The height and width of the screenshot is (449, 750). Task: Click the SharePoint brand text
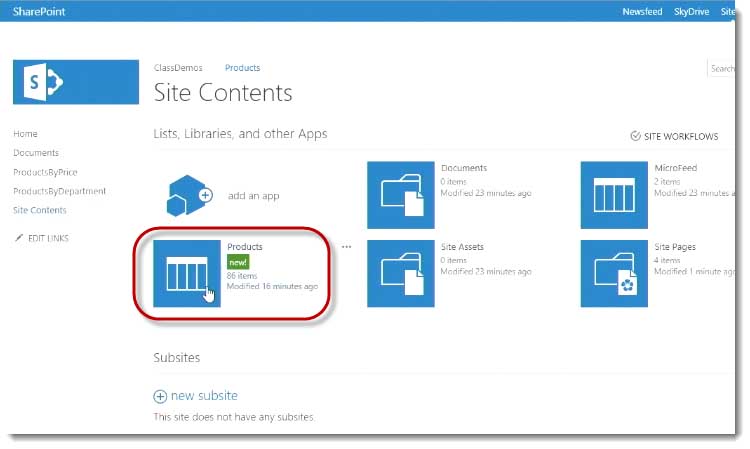coord(39,11)
